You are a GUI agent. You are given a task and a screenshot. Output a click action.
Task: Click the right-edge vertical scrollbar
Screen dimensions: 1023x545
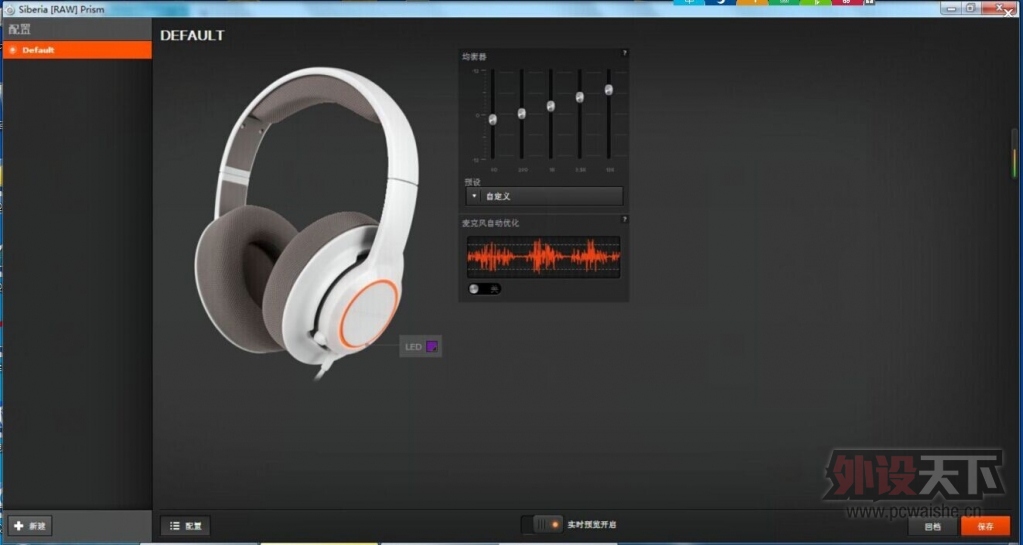point(1014,153)
